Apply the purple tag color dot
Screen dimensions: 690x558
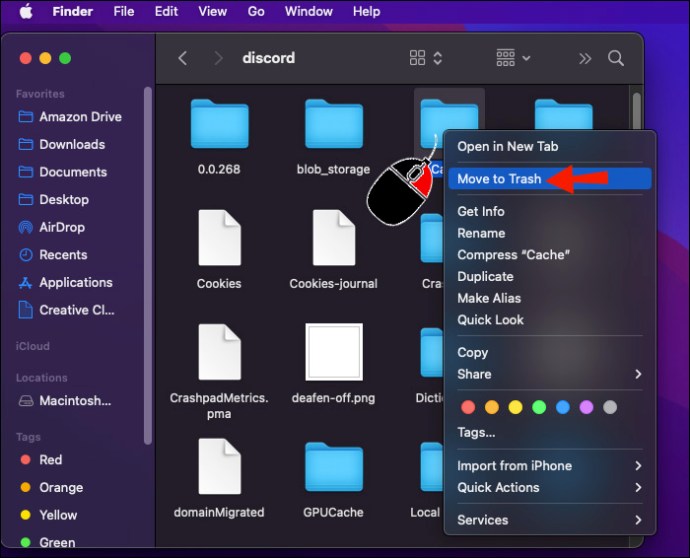[x=587, y=407]
